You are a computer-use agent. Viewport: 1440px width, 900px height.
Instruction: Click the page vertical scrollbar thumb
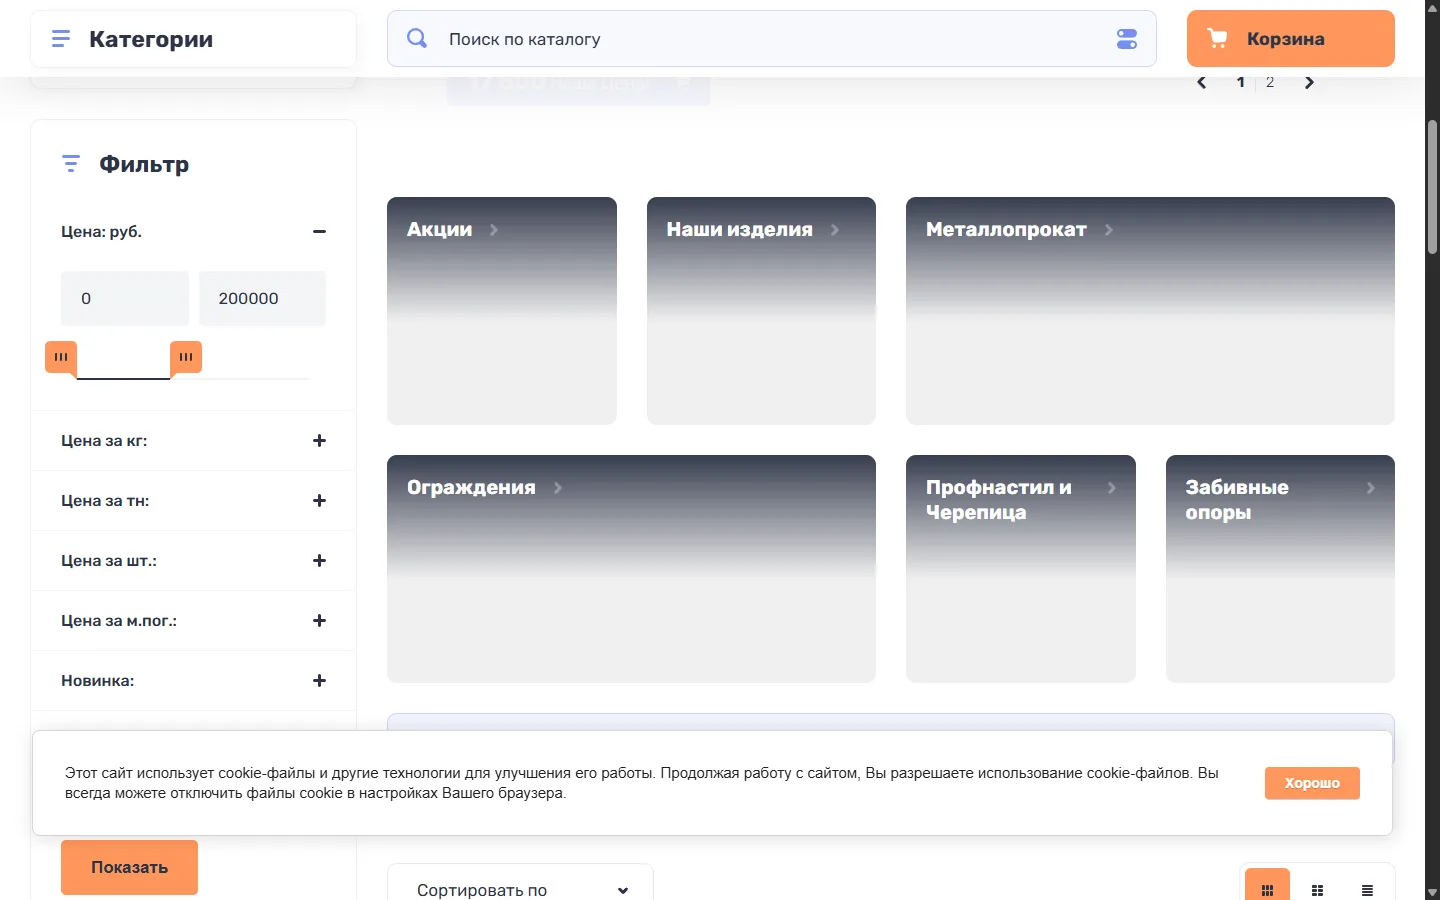coord(1432,187)
